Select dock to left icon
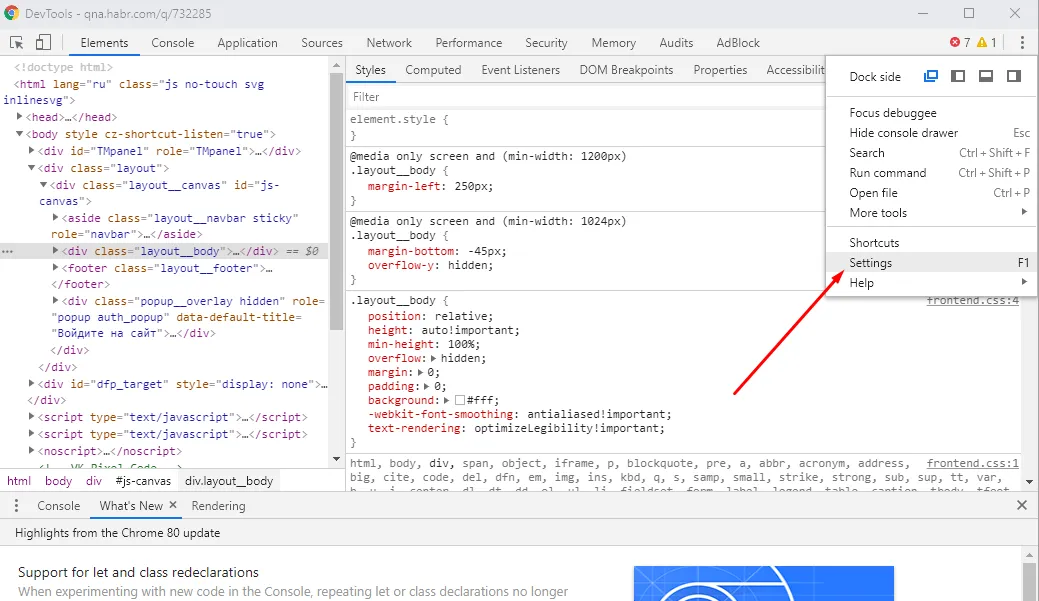Screen dimensions: 1039x601 (958, 76)
